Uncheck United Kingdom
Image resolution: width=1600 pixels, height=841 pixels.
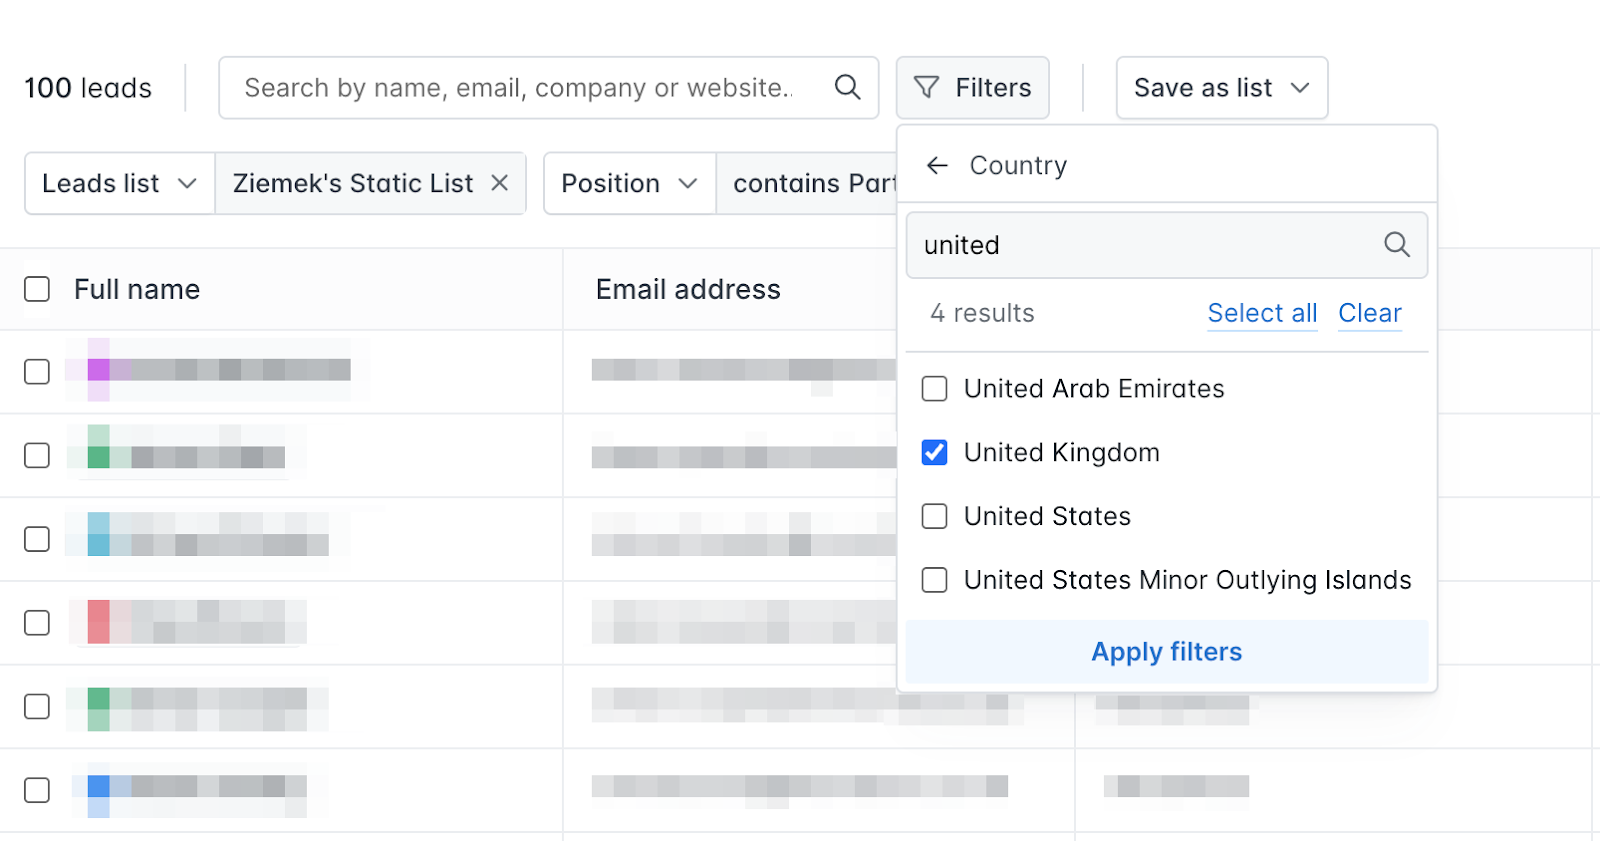coord(934,453)
